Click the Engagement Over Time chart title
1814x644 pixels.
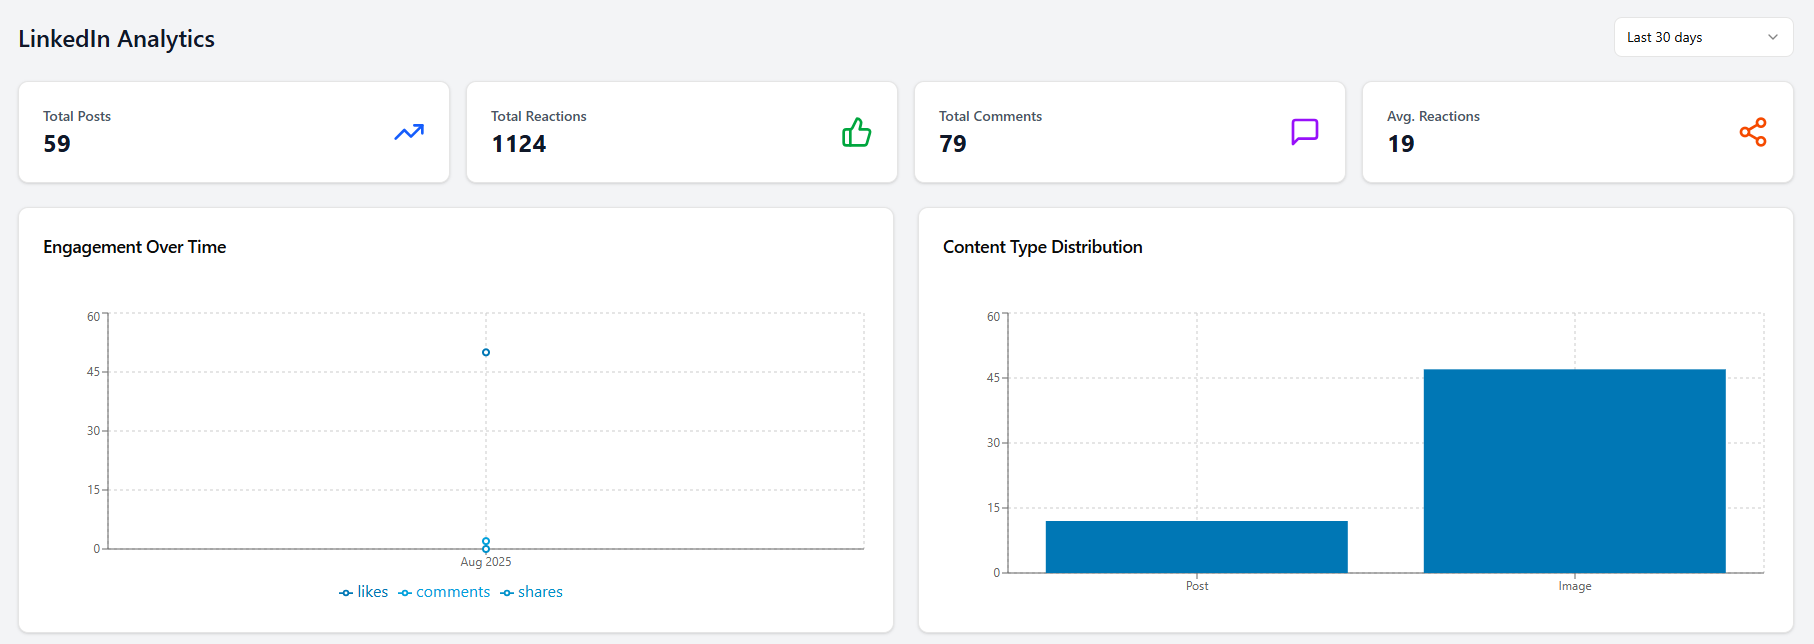pyautogui.click(x=134, y=247)
